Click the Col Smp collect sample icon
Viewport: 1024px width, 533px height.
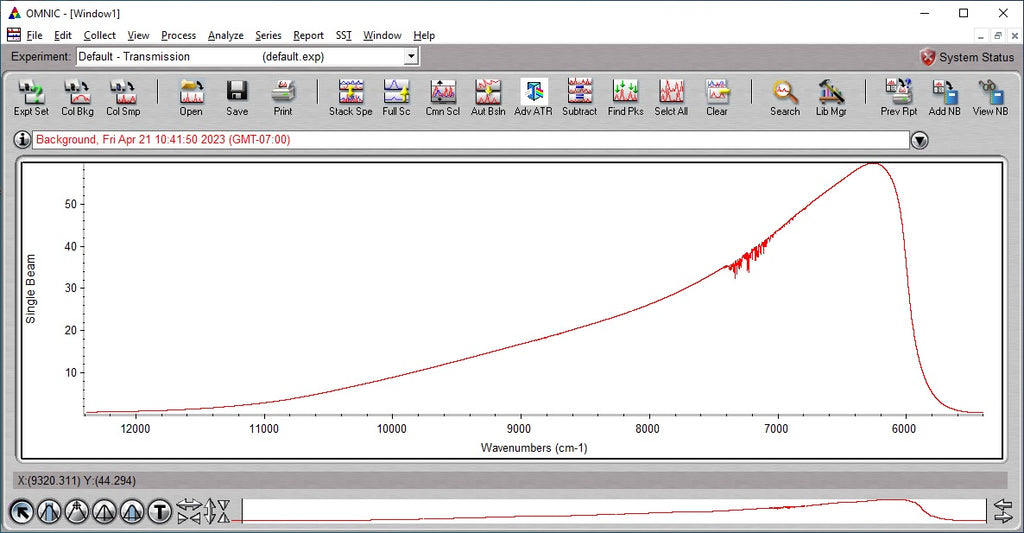123,97
